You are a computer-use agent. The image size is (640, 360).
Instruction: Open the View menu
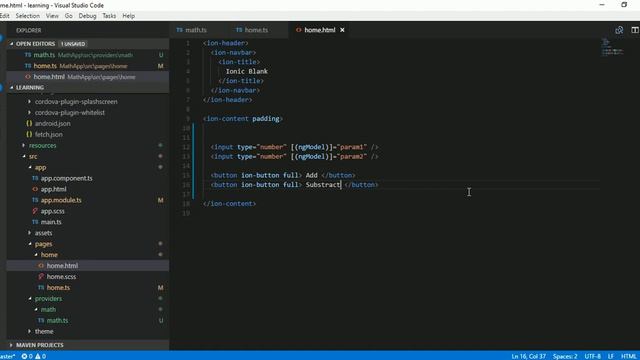(x=52, y=16)
